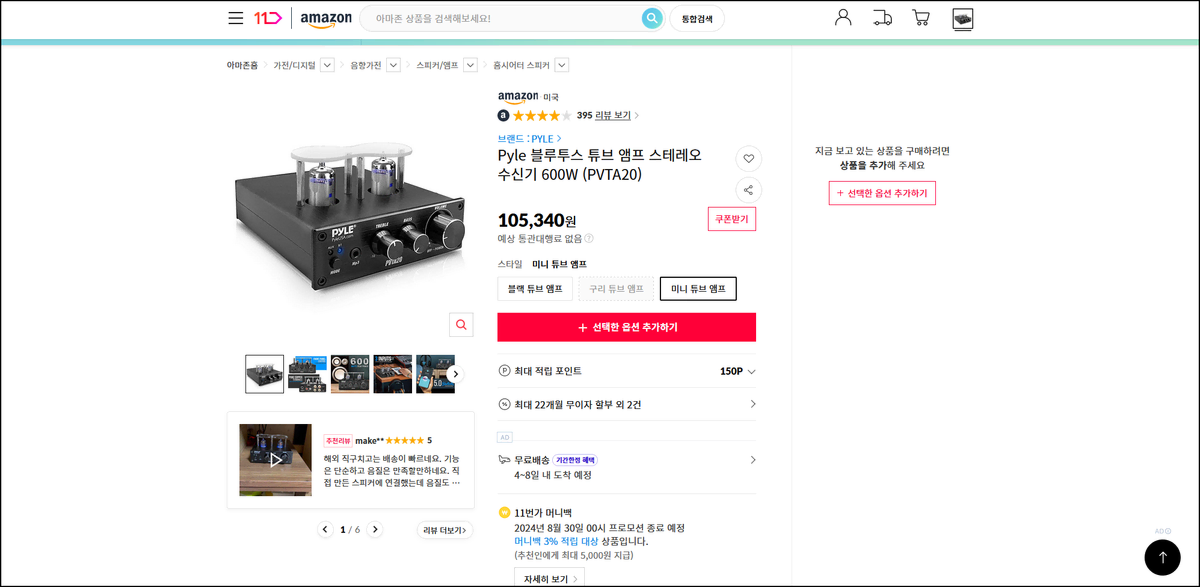Select the 미니 튜브 앰프 style option
The width and height of the screenshot is (1200, 587).
tap(698, 289)
